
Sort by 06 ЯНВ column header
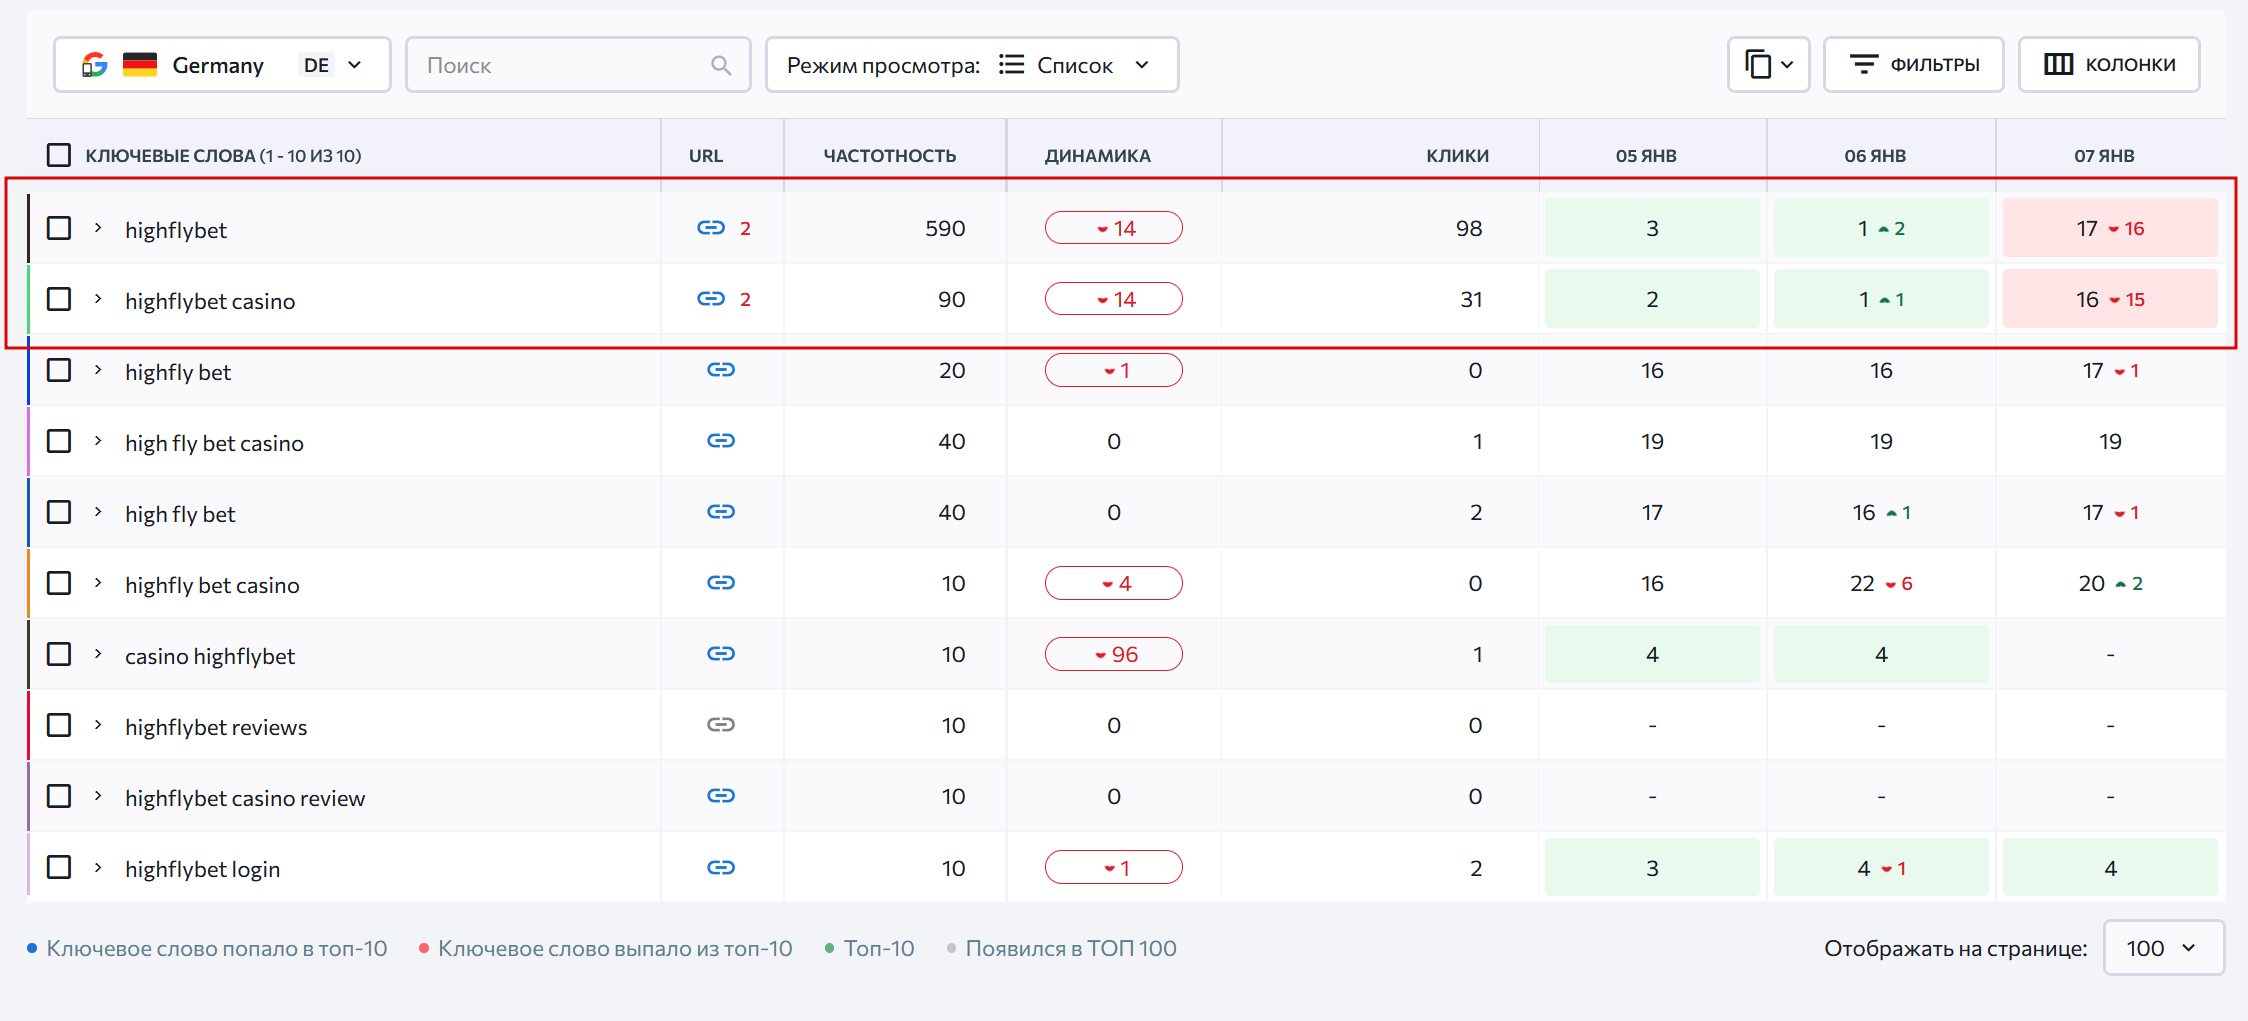(x=1875, y=156)
